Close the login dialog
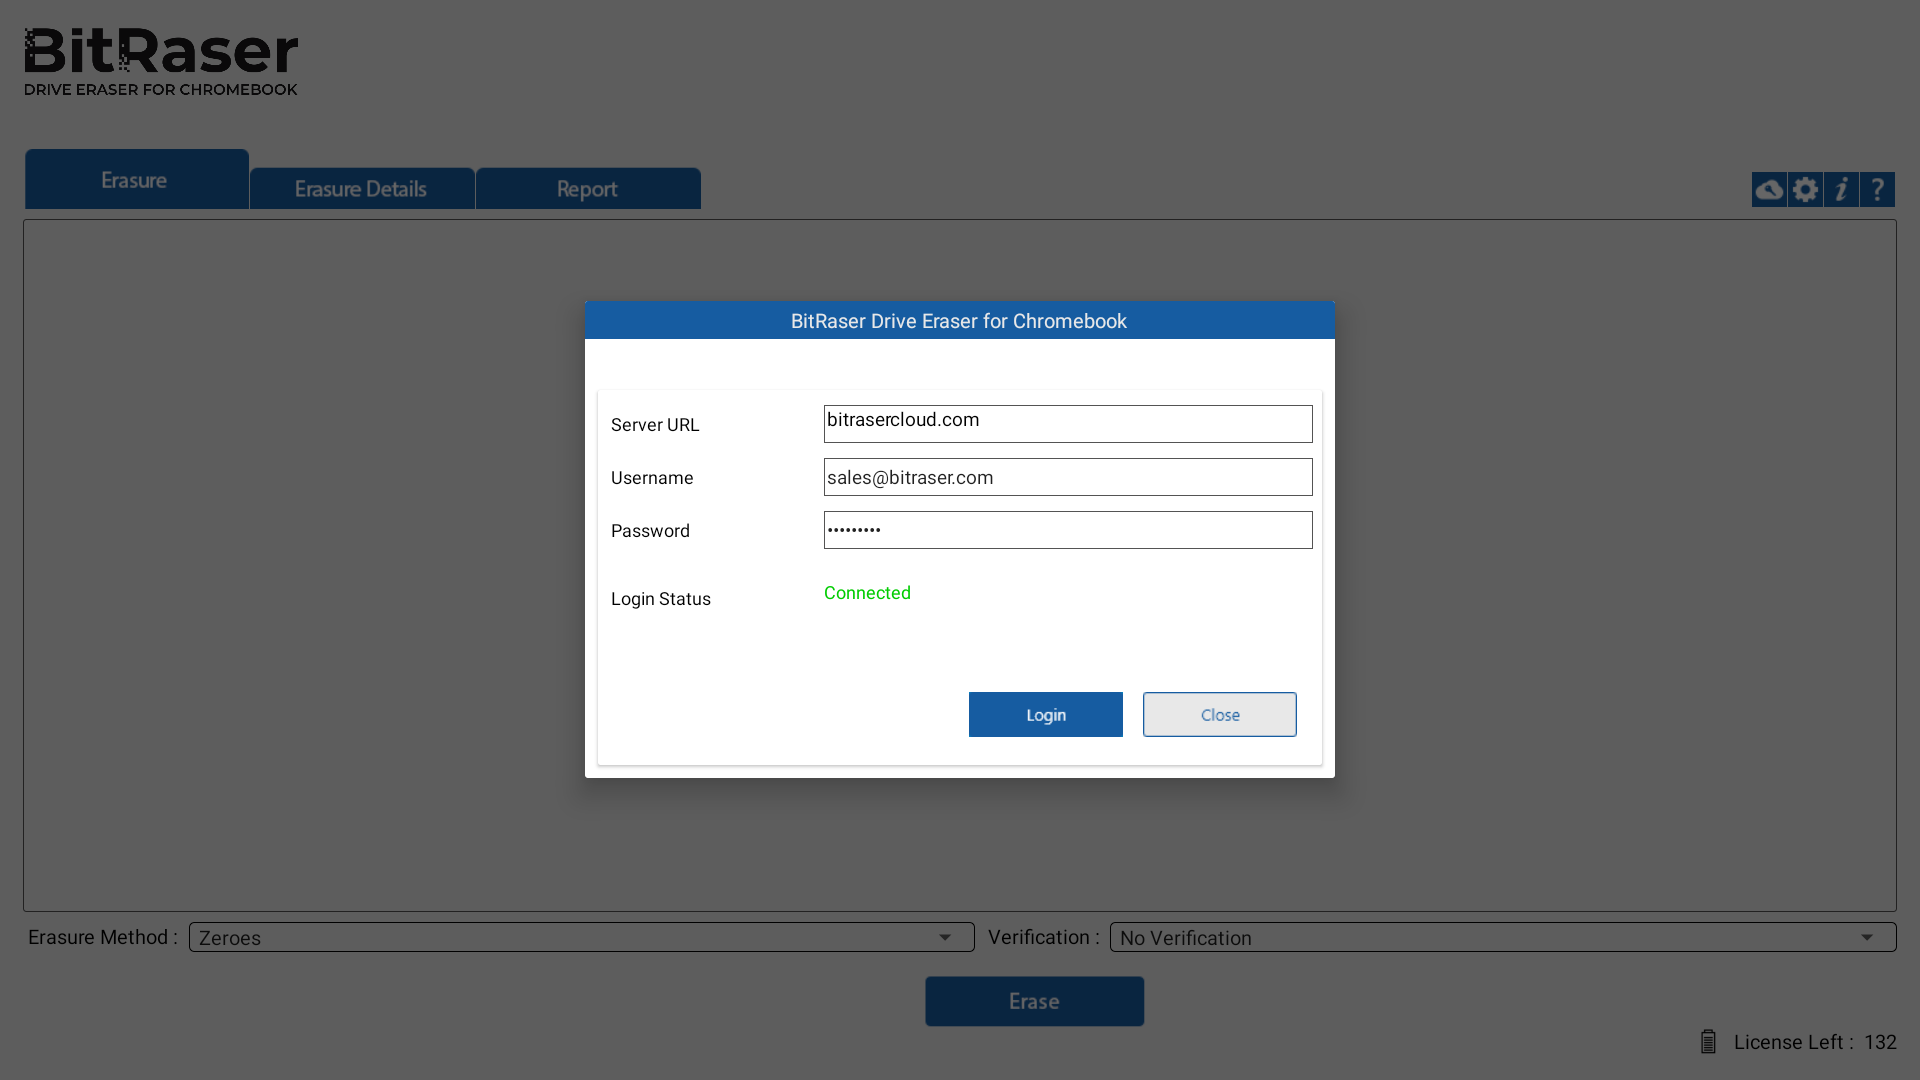Screen dimensions: 1920x1080 1219,715
